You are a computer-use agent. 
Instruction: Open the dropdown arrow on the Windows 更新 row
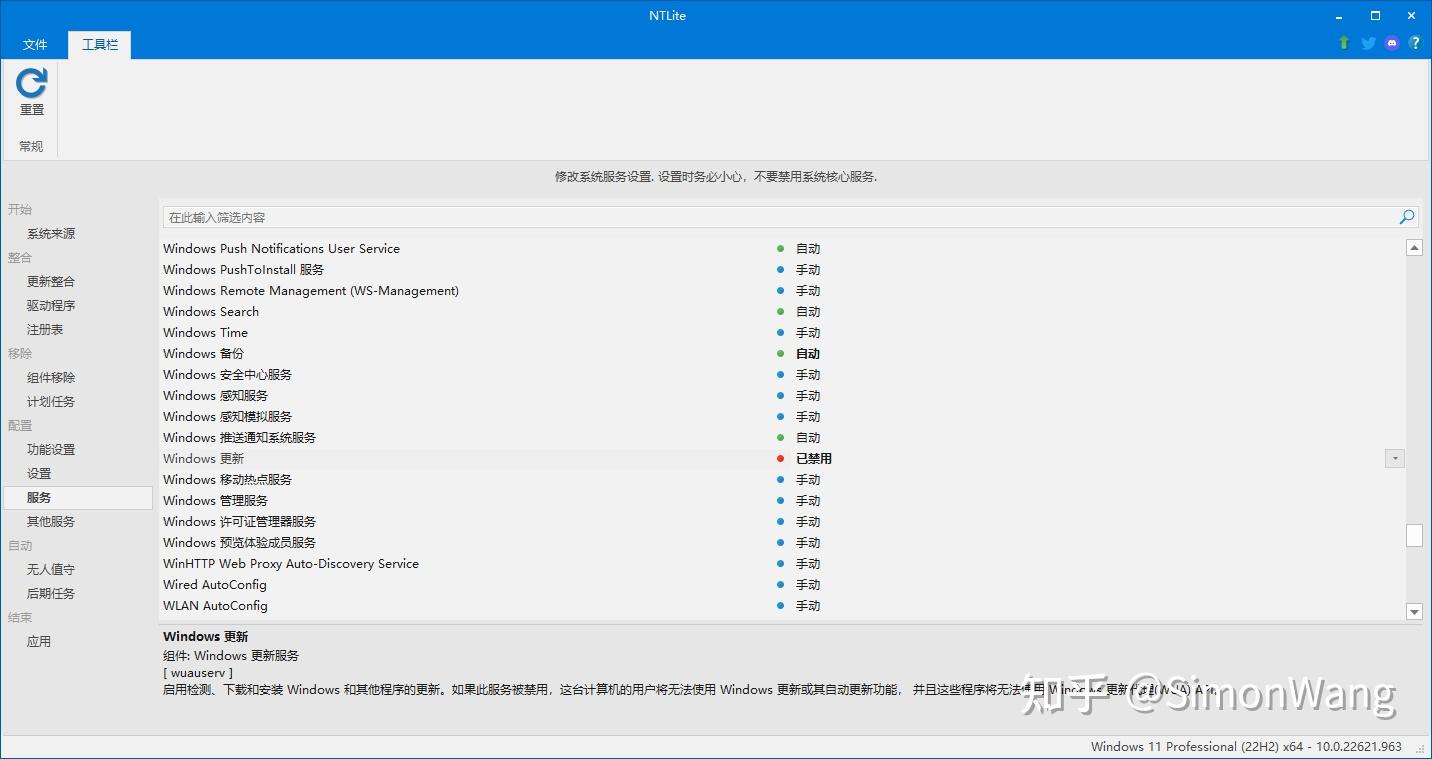click(1394, 458)
